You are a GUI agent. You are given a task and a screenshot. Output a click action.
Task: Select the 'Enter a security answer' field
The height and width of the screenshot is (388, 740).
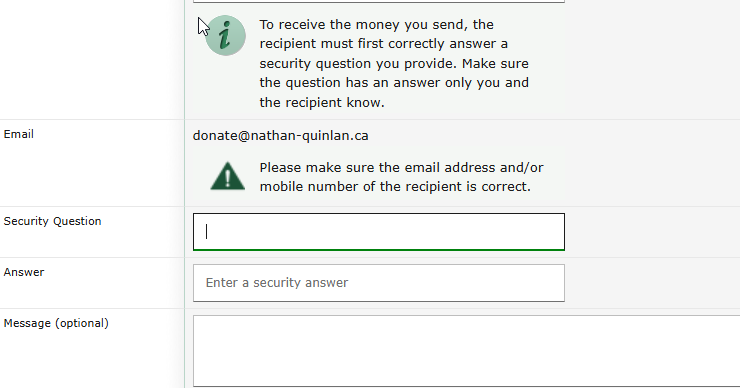click(378, 283)
